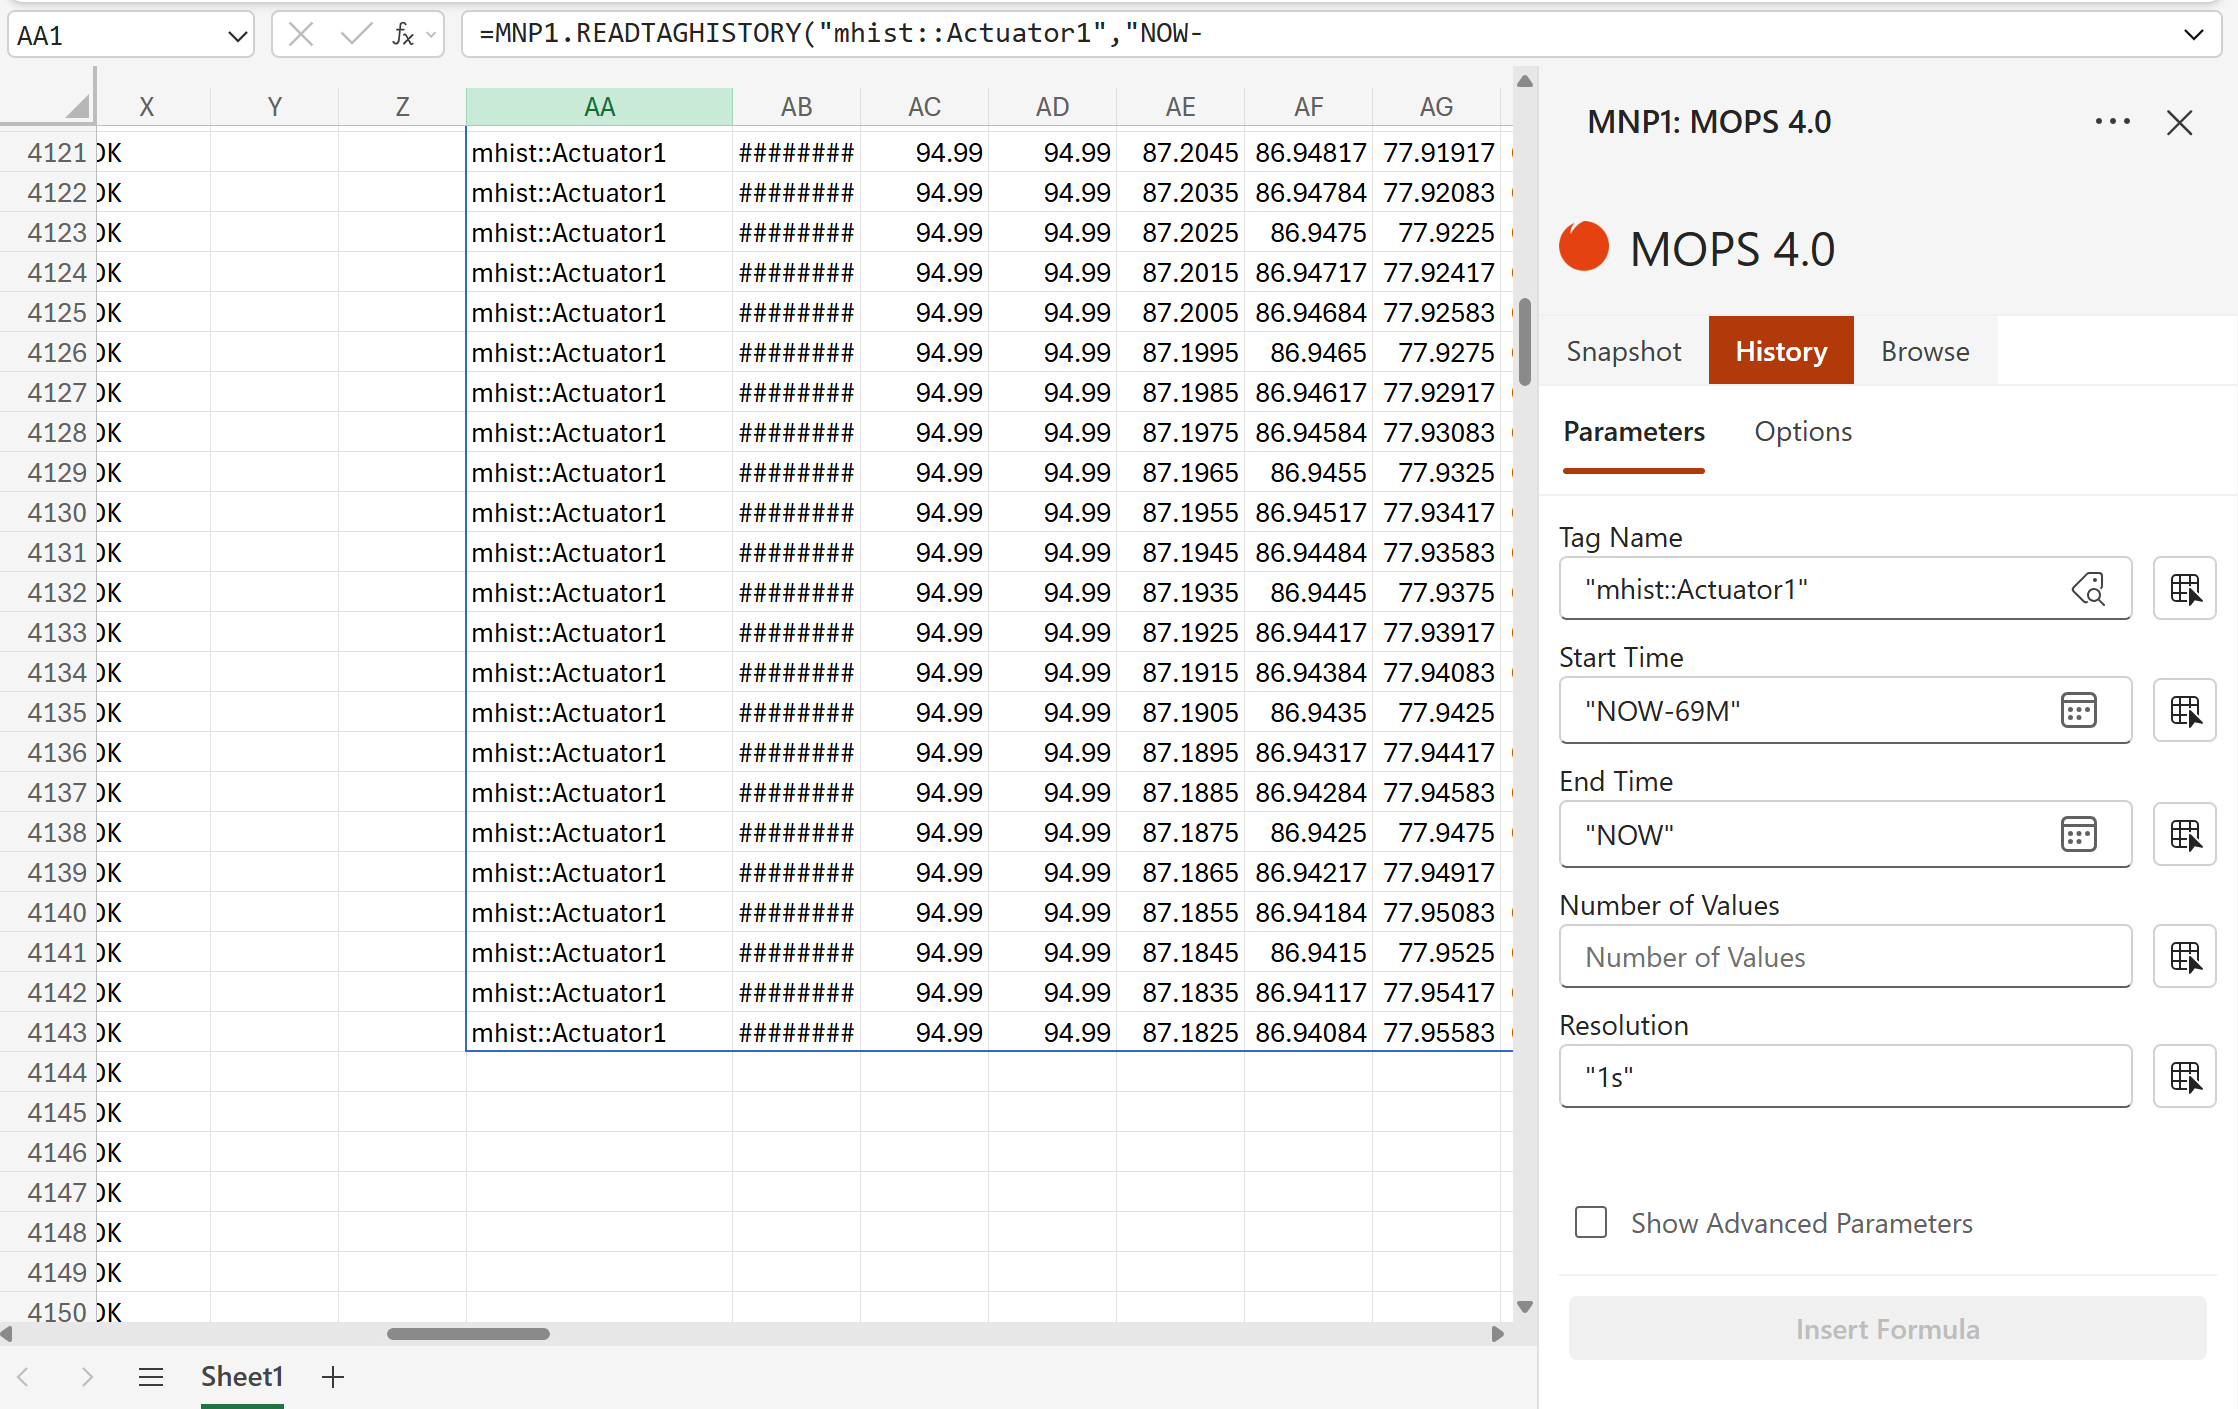
Task: Pick a cell range for End Time
Action: (2185, 835)
